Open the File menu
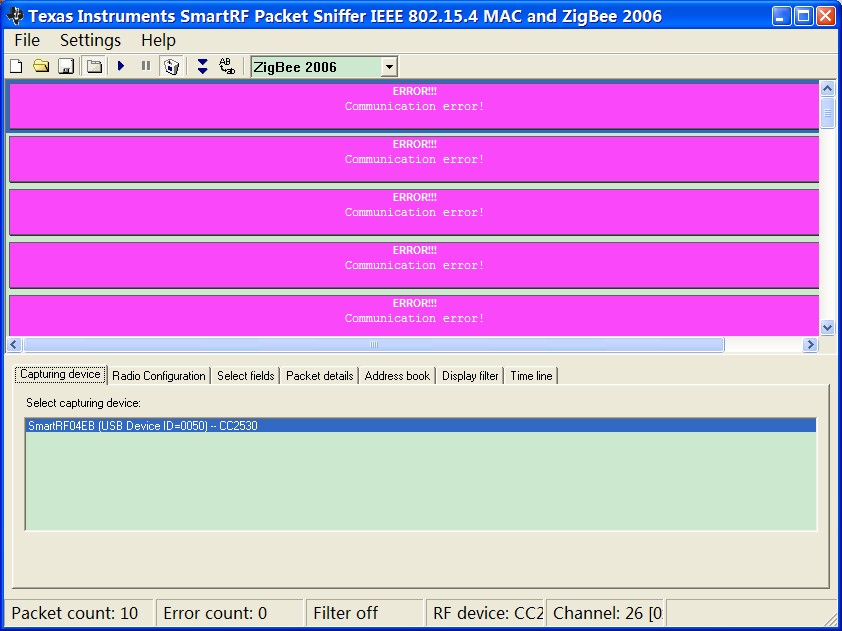This screenshot has width=842, height=631. pos(27,40)
